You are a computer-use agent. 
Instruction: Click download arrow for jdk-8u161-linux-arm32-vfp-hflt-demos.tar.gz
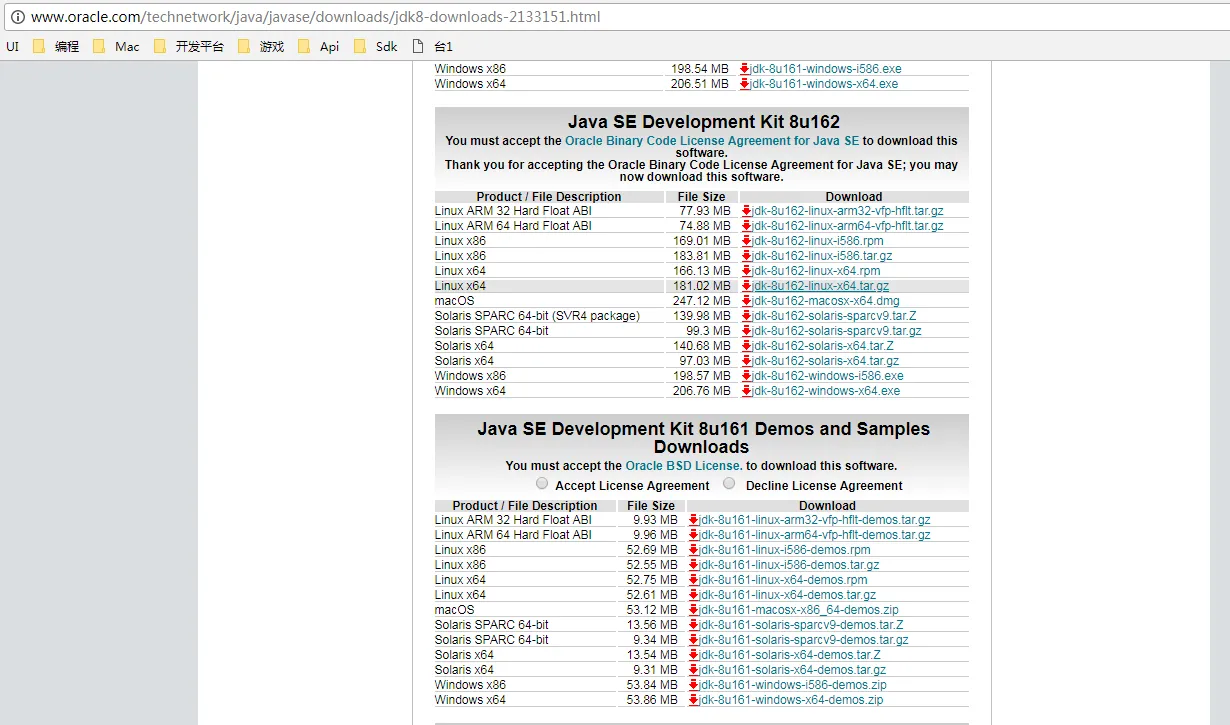point(693,520)
